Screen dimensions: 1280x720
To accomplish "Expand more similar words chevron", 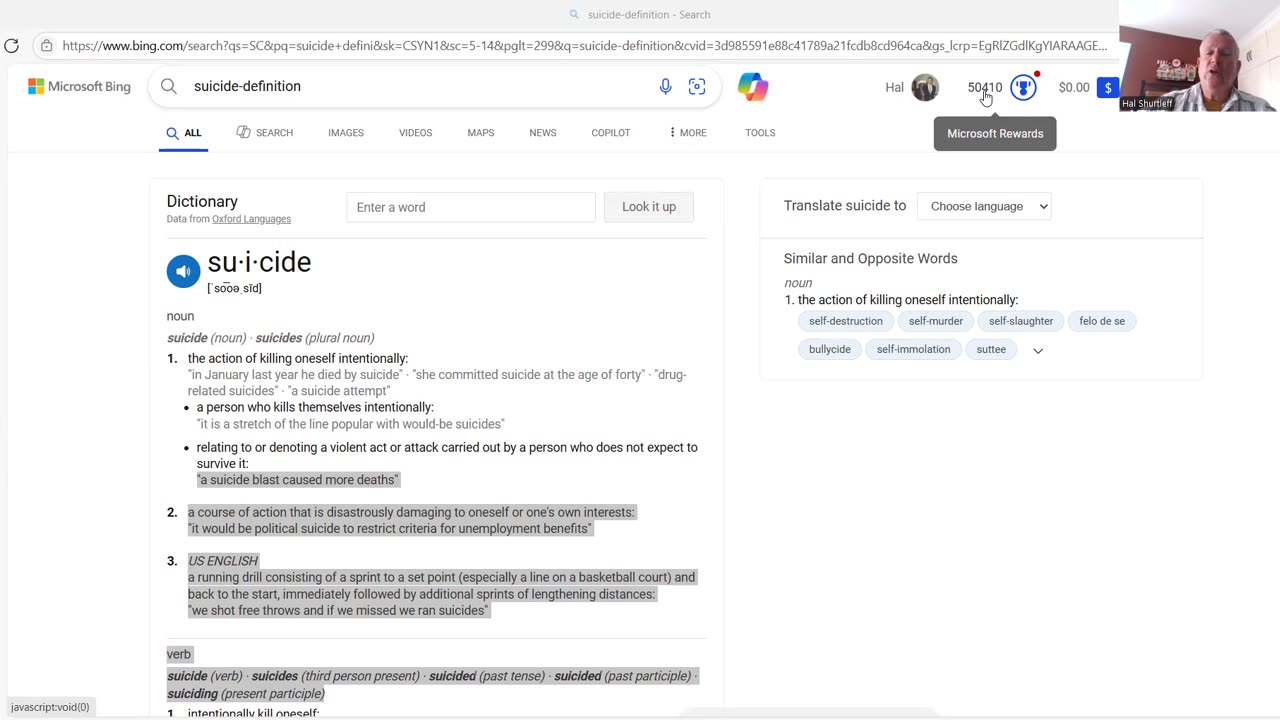I will tap(1038, 350).
